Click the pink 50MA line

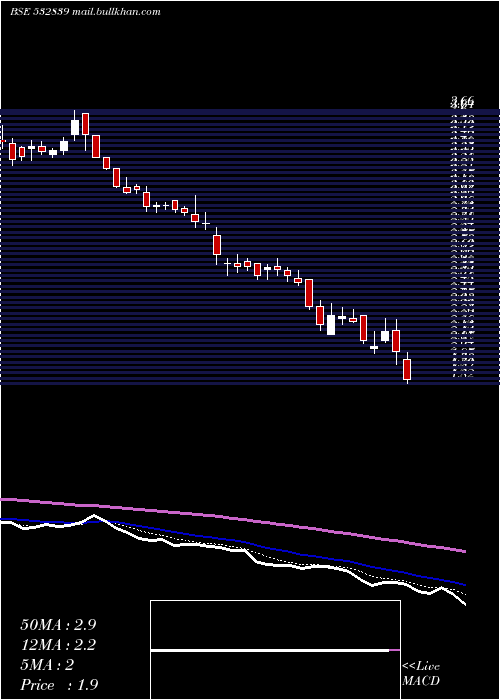[x=232, y=519]
